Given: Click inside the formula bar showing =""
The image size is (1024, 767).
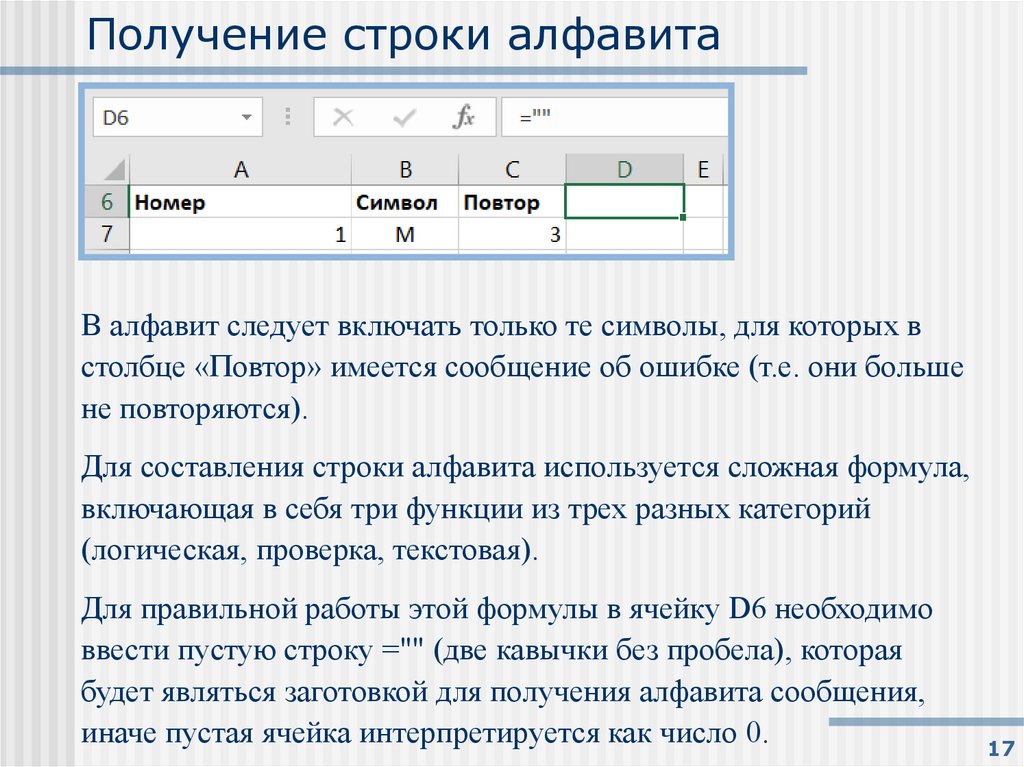Looking at the screenshot, I should [600, 116].
